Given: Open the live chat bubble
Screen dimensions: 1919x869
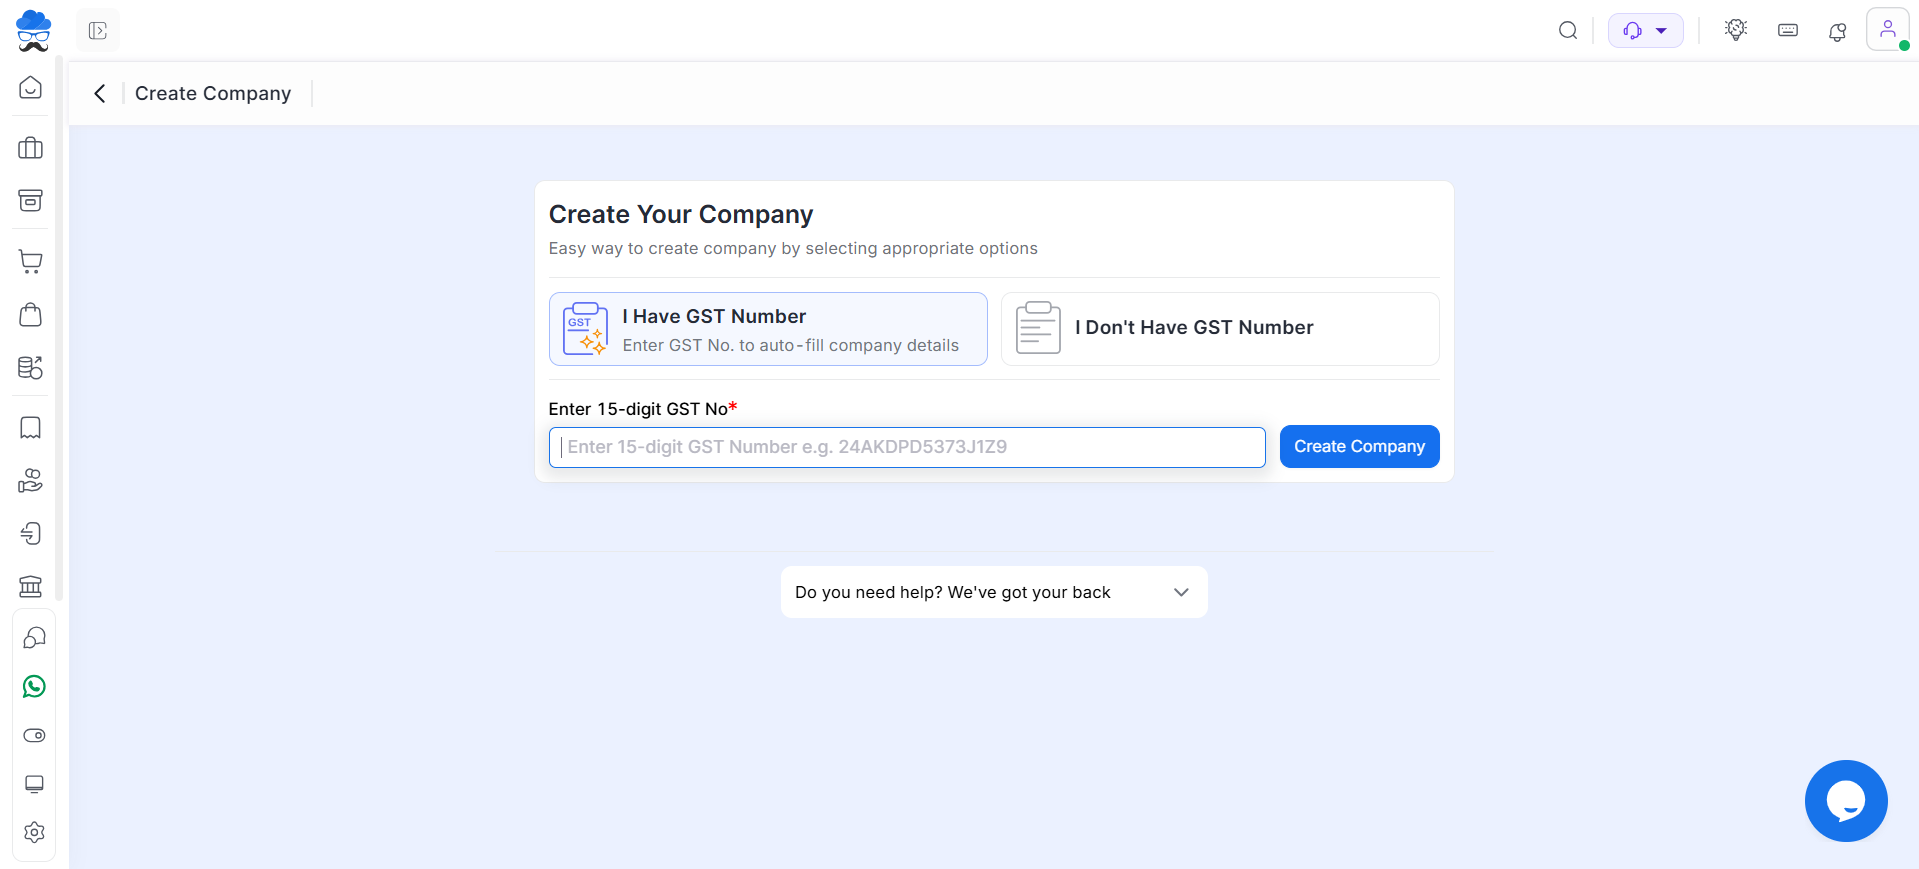Looking at the screenshot, I should coord(1845,801).
